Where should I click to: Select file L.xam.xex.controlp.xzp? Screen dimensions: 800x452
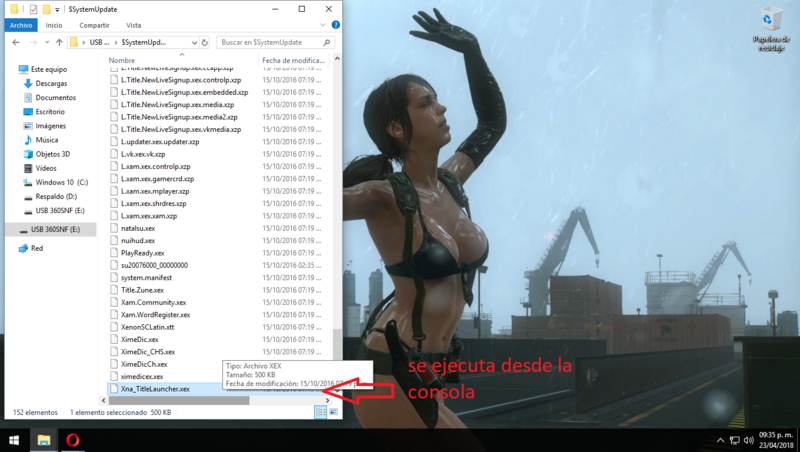[x=155, y=166]
